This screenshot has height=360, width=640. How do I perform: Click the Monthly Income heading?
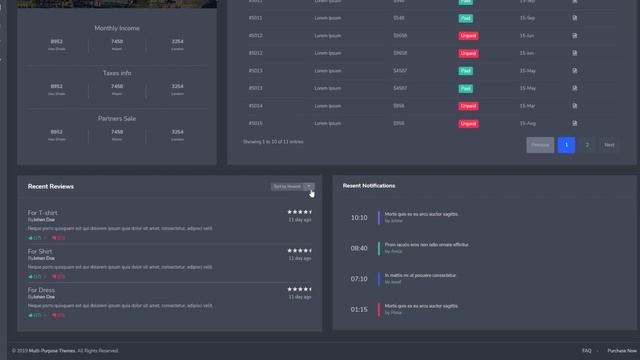click(x=117, y=28)
